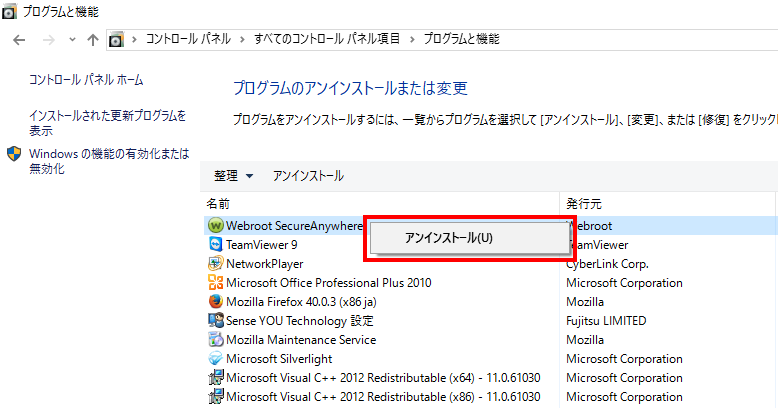Click the Visual C++ 2012 (x64) icon
The height and width of the screenshot is (408, 778).
(215, 378)
